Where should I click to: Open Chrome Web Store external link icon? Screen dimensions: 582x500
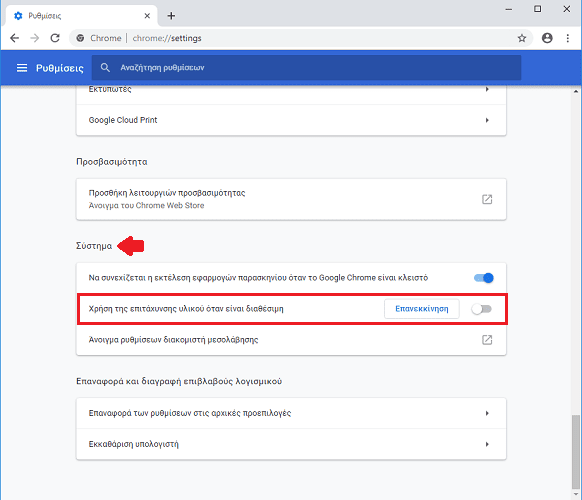(x=487, y=199)
